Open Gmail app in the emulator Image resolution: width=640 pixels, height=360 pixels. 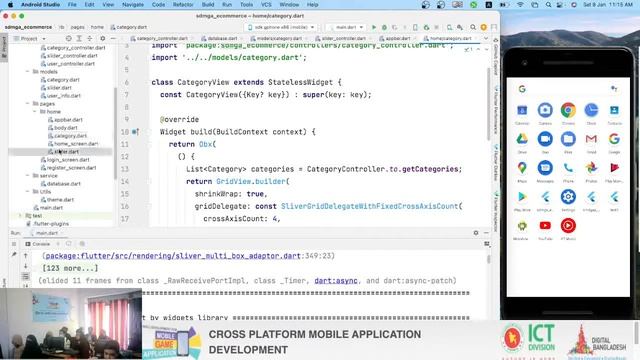pyautogui.click(x=591, y=139)
